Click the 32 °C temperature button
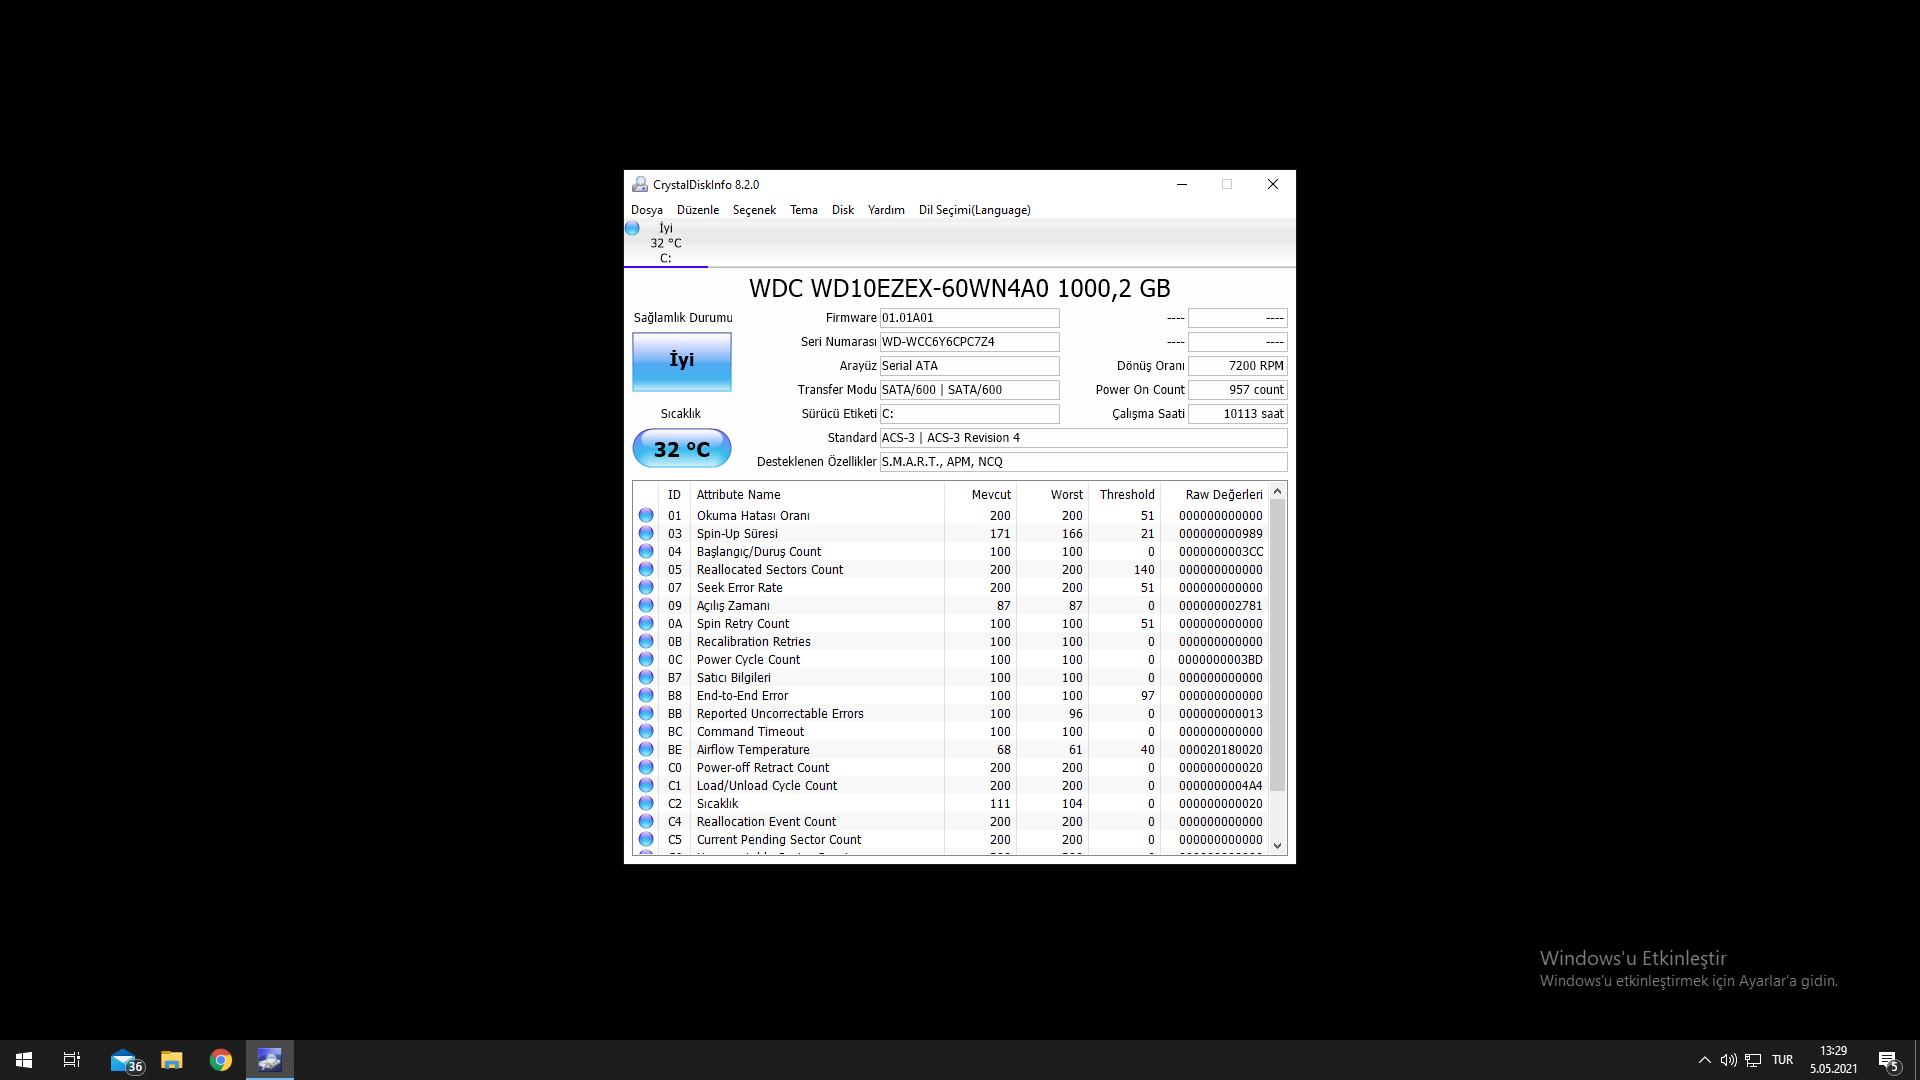This screenshot has width=1920, height=1080. [x=681, y=449]
